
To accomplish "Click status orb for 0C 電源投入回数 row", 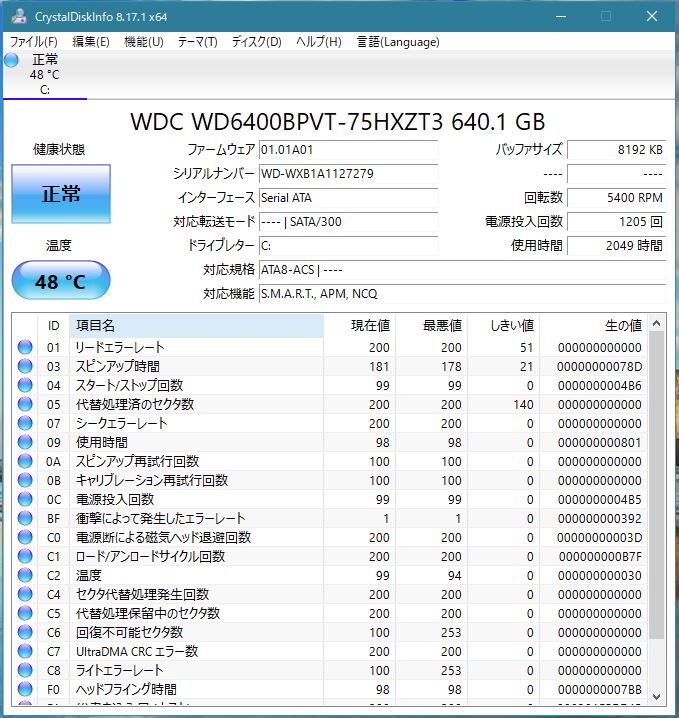I will [25, 499].
